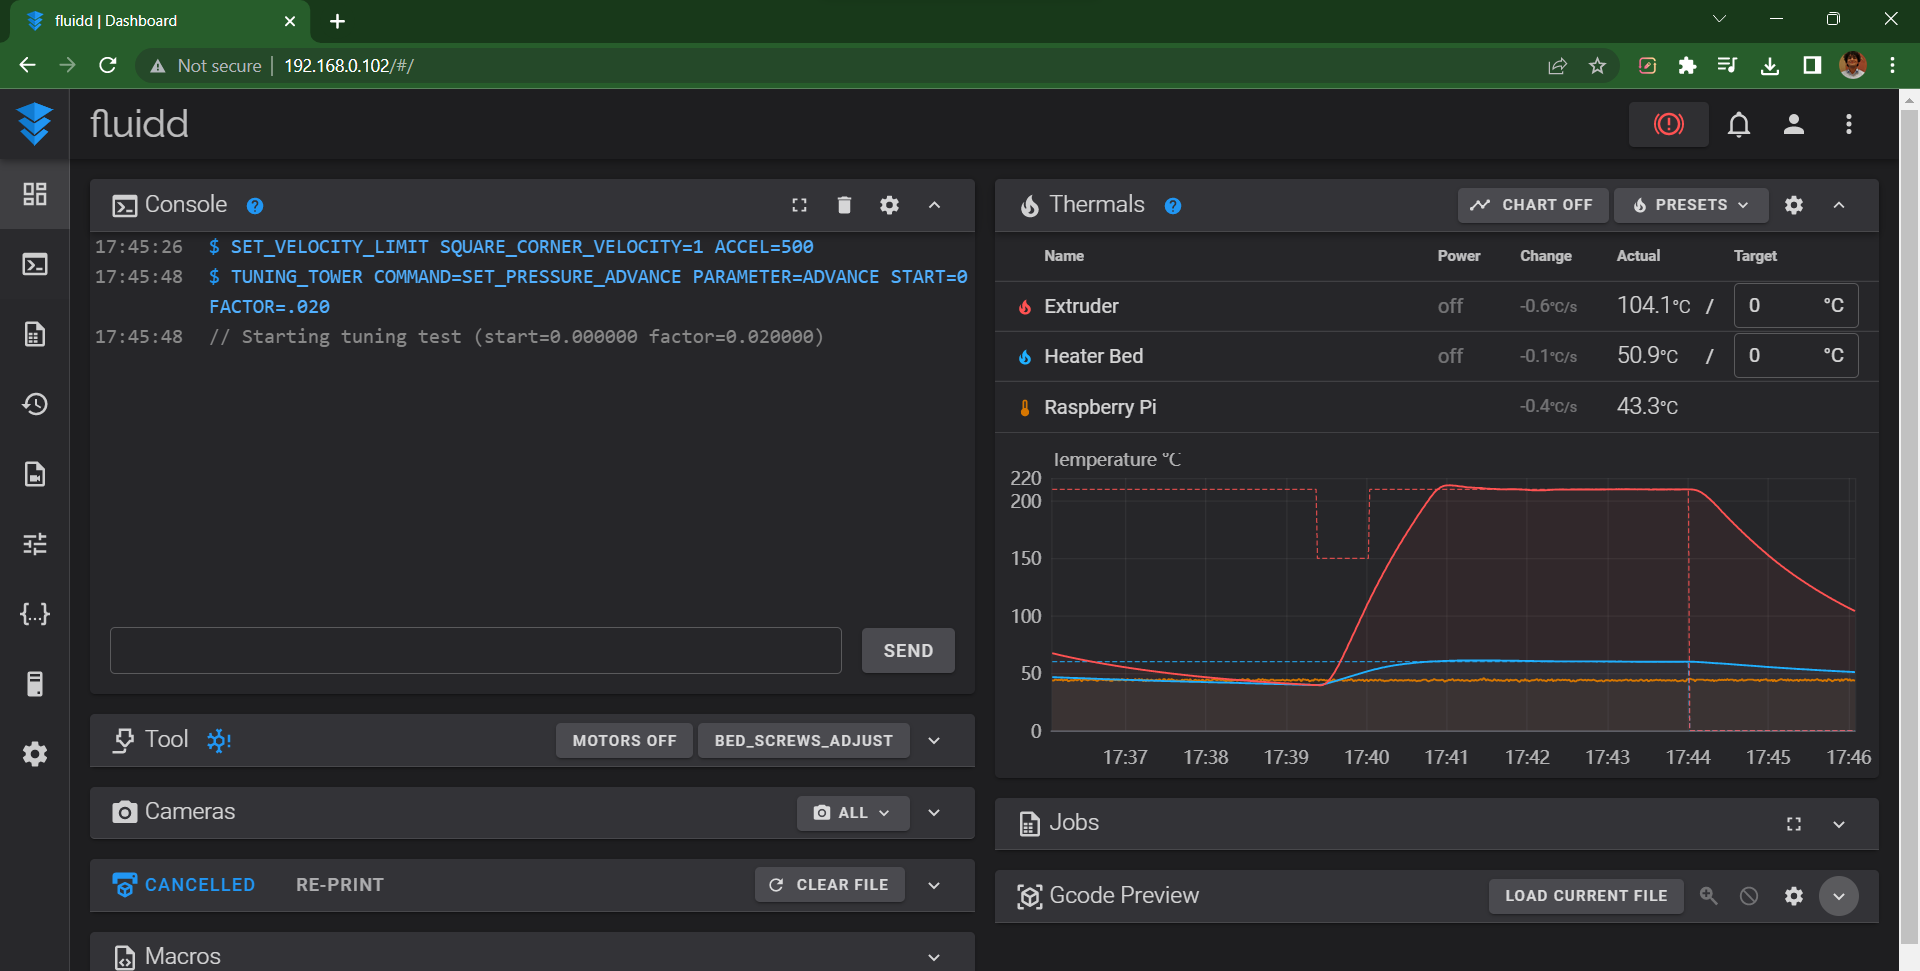Click Extruder actual temperature 104.1°C

point(1654,306)
